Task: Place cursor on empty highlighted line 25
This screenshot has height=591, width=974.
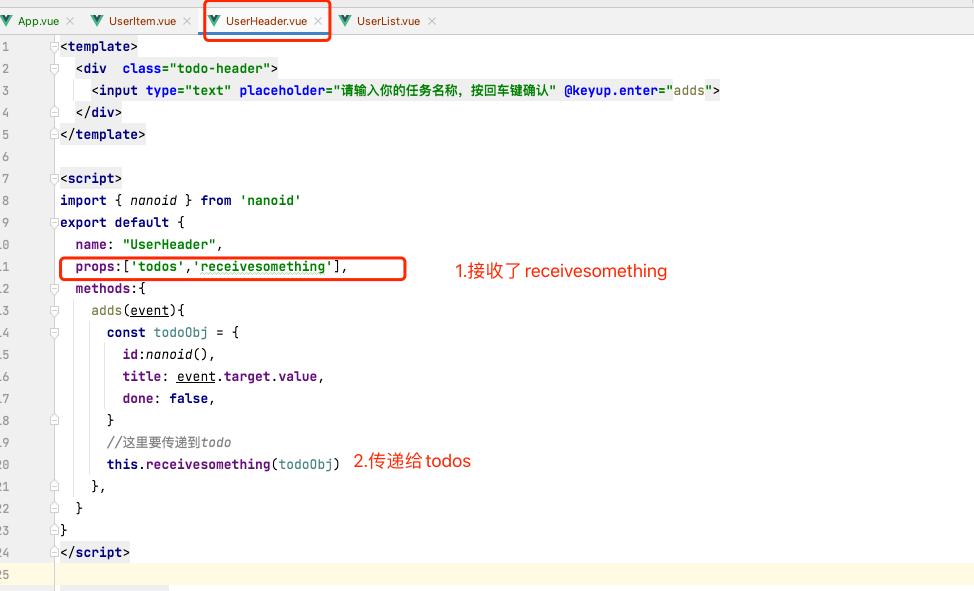Action: 516,574
